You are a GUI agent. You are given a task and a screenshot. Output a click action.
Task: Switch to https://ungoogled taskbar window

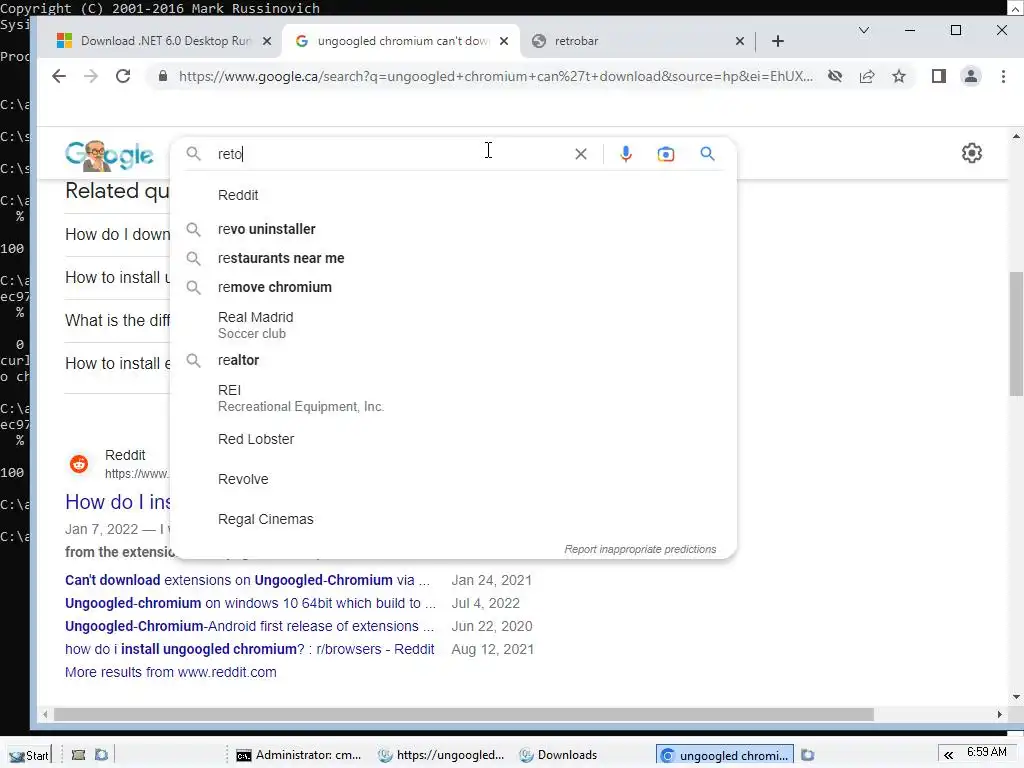[441, 755]
